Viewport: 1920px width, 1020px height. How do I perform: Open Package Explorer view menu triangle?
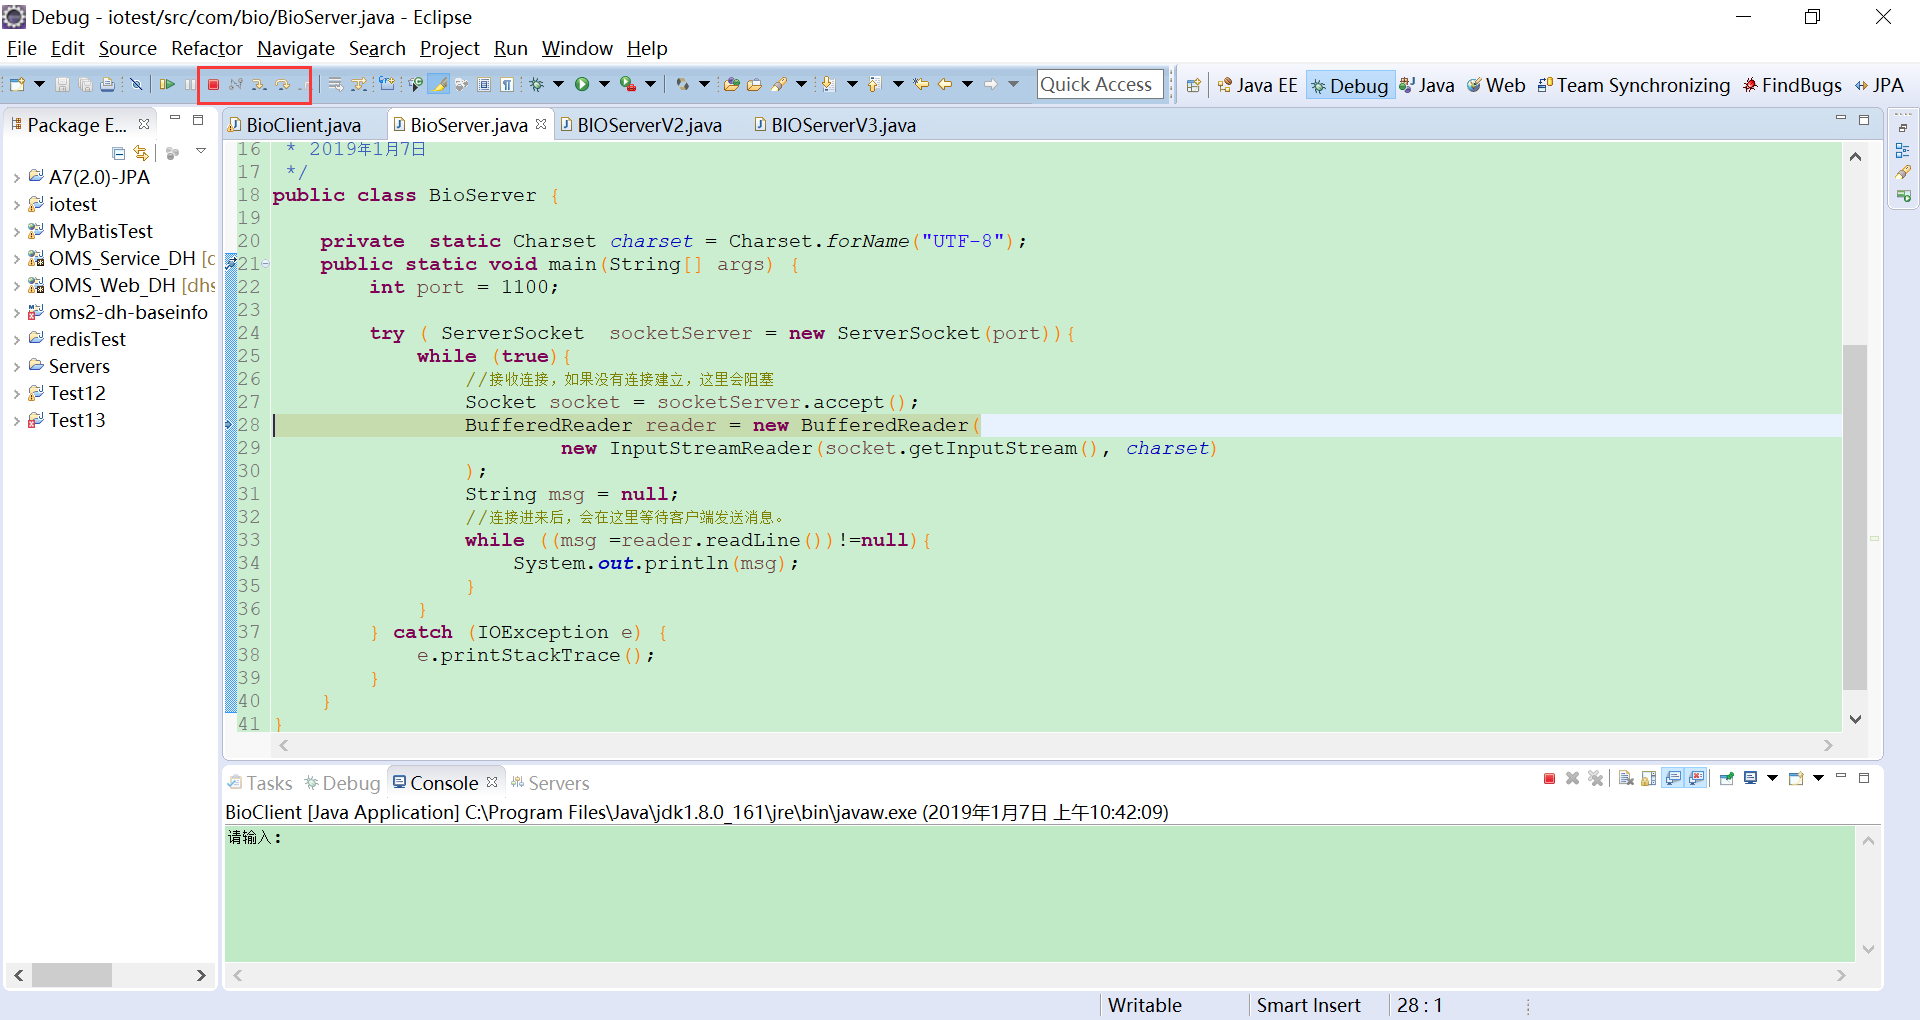201,151
